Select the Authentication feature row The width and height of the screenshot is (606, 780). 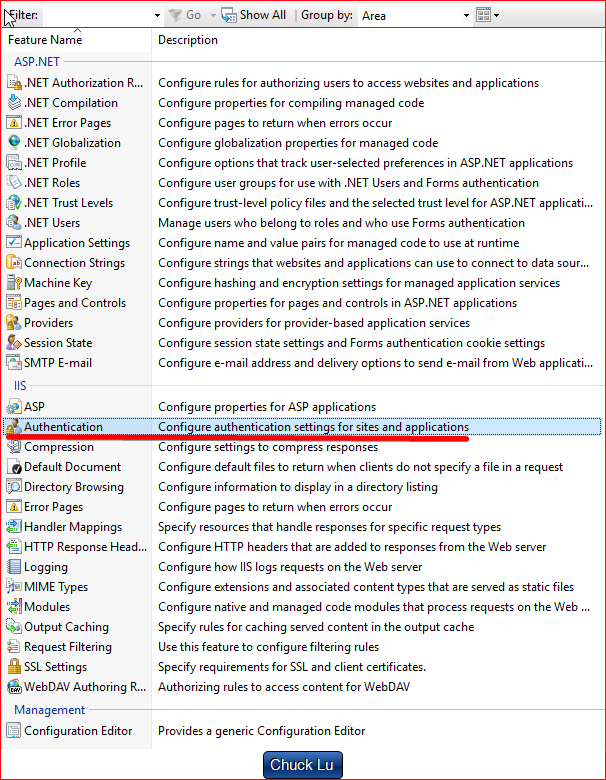pos(302,427)
